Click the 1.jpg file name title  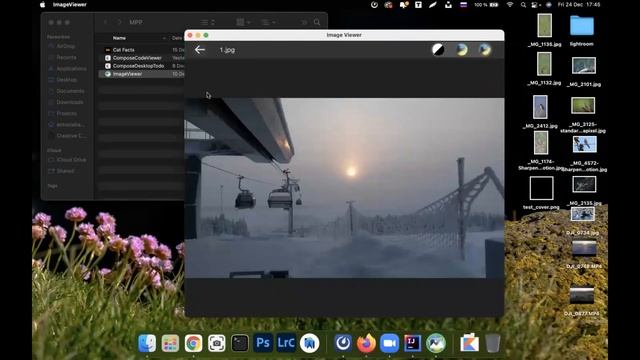pyautogui.click(x=227, y=50)
